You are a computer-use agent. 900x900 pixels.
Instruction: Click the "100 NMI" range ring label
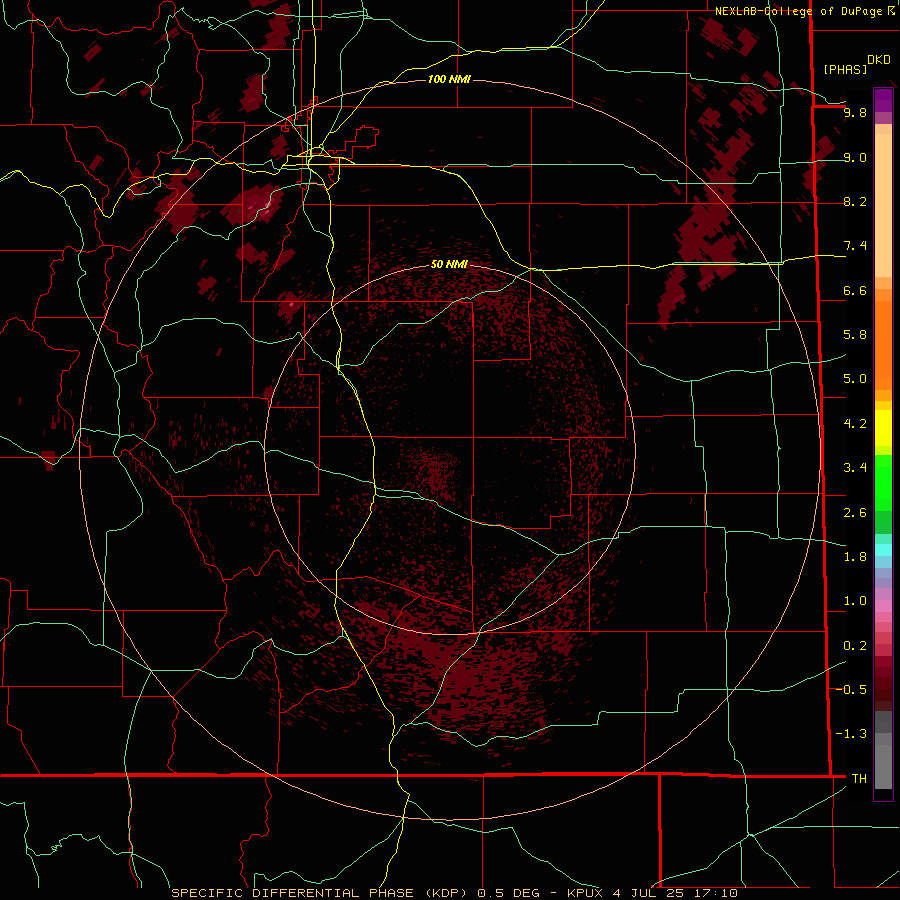click(449, 79)
